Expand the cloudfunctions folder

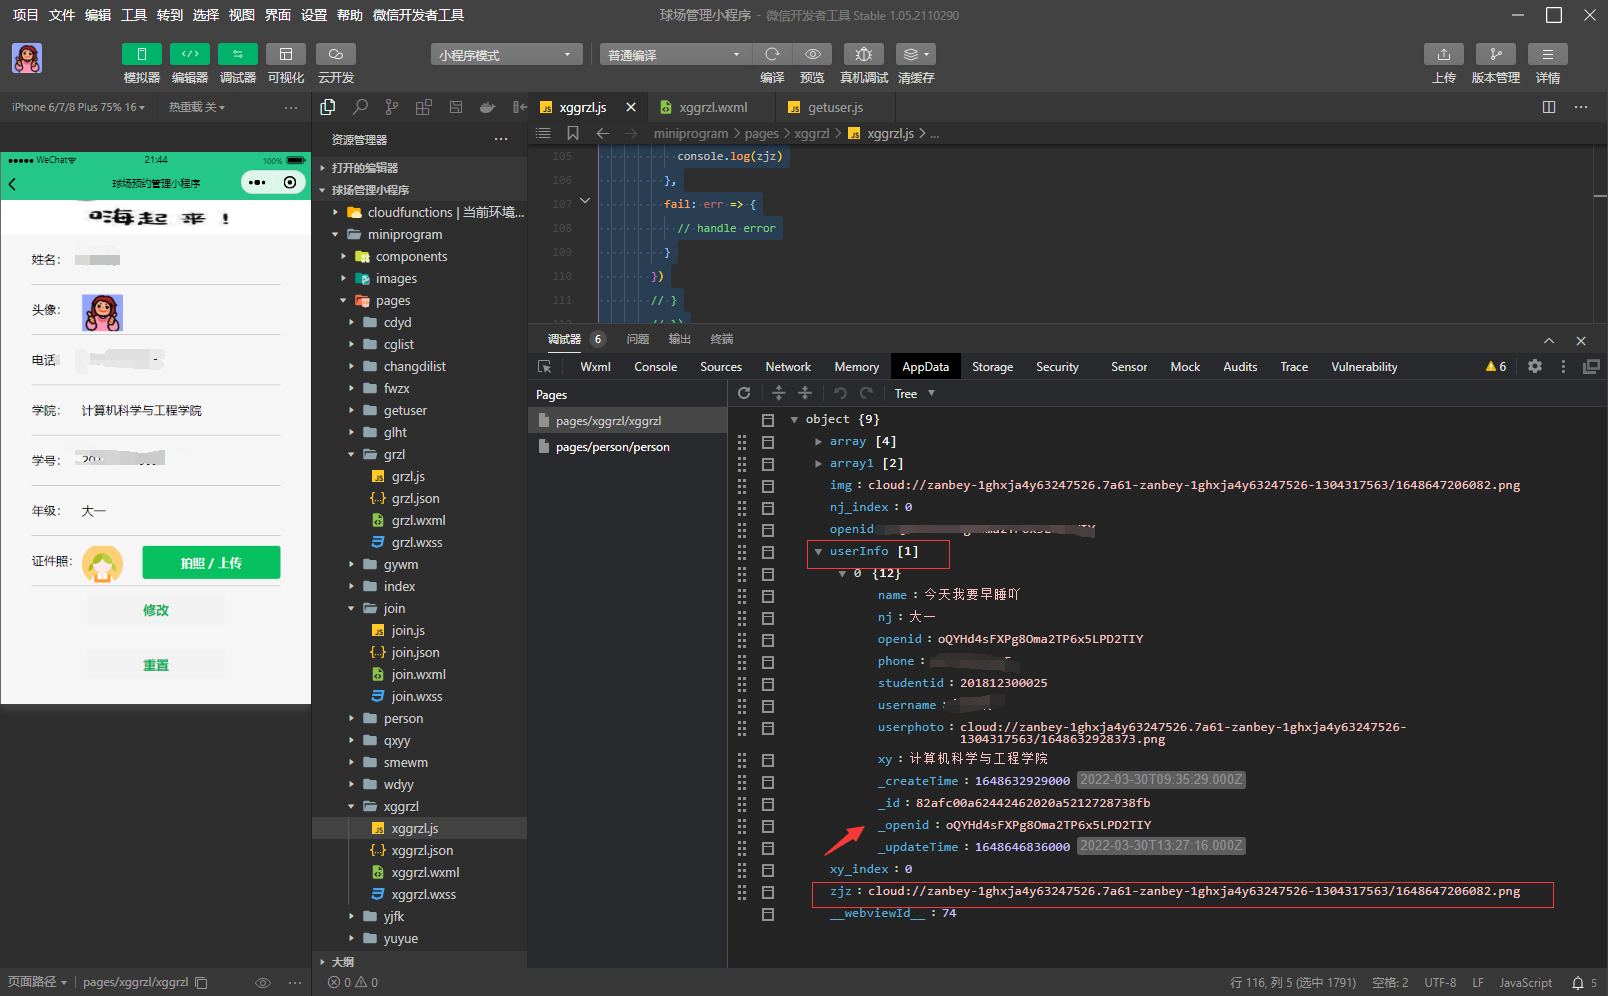(x=335, y=212)
